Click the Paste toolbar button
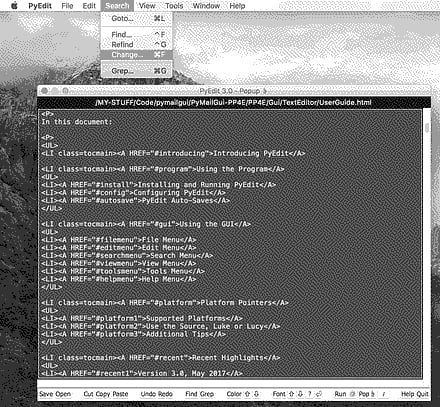440x407 pixels. tap(120, 394)
